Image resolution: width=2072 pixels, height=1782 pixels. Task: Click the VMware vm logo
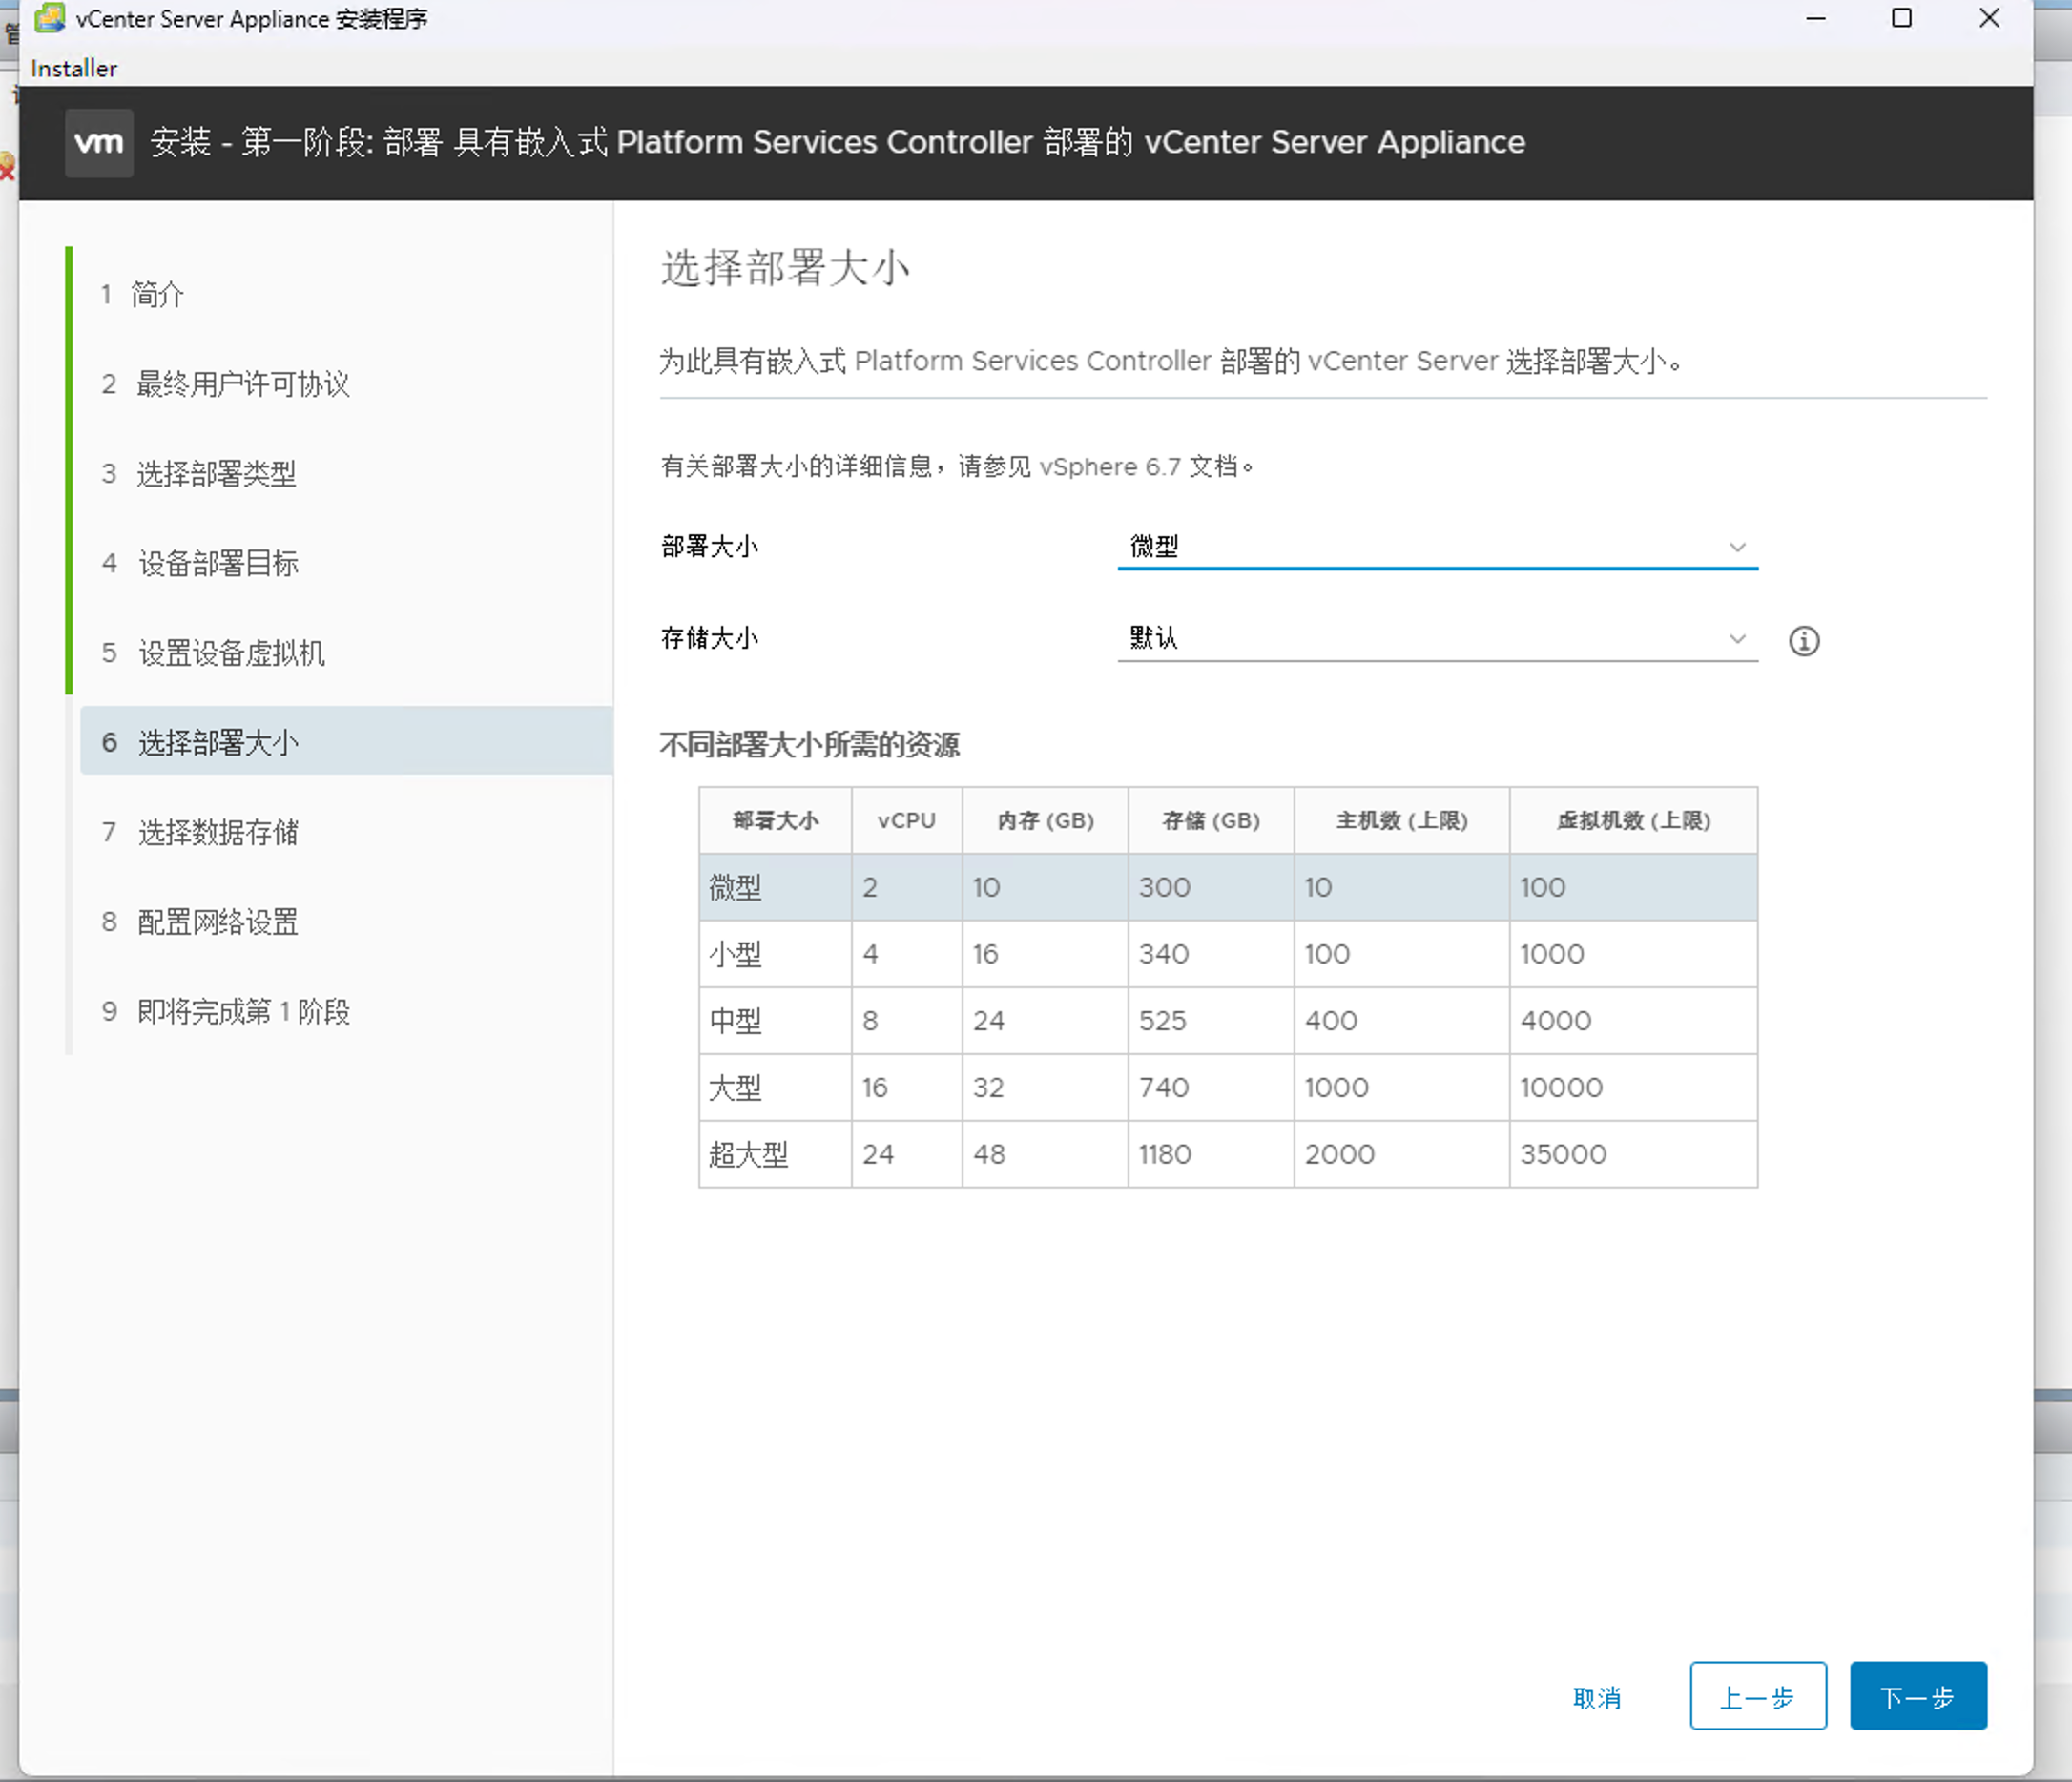click(x=99, y=143)
